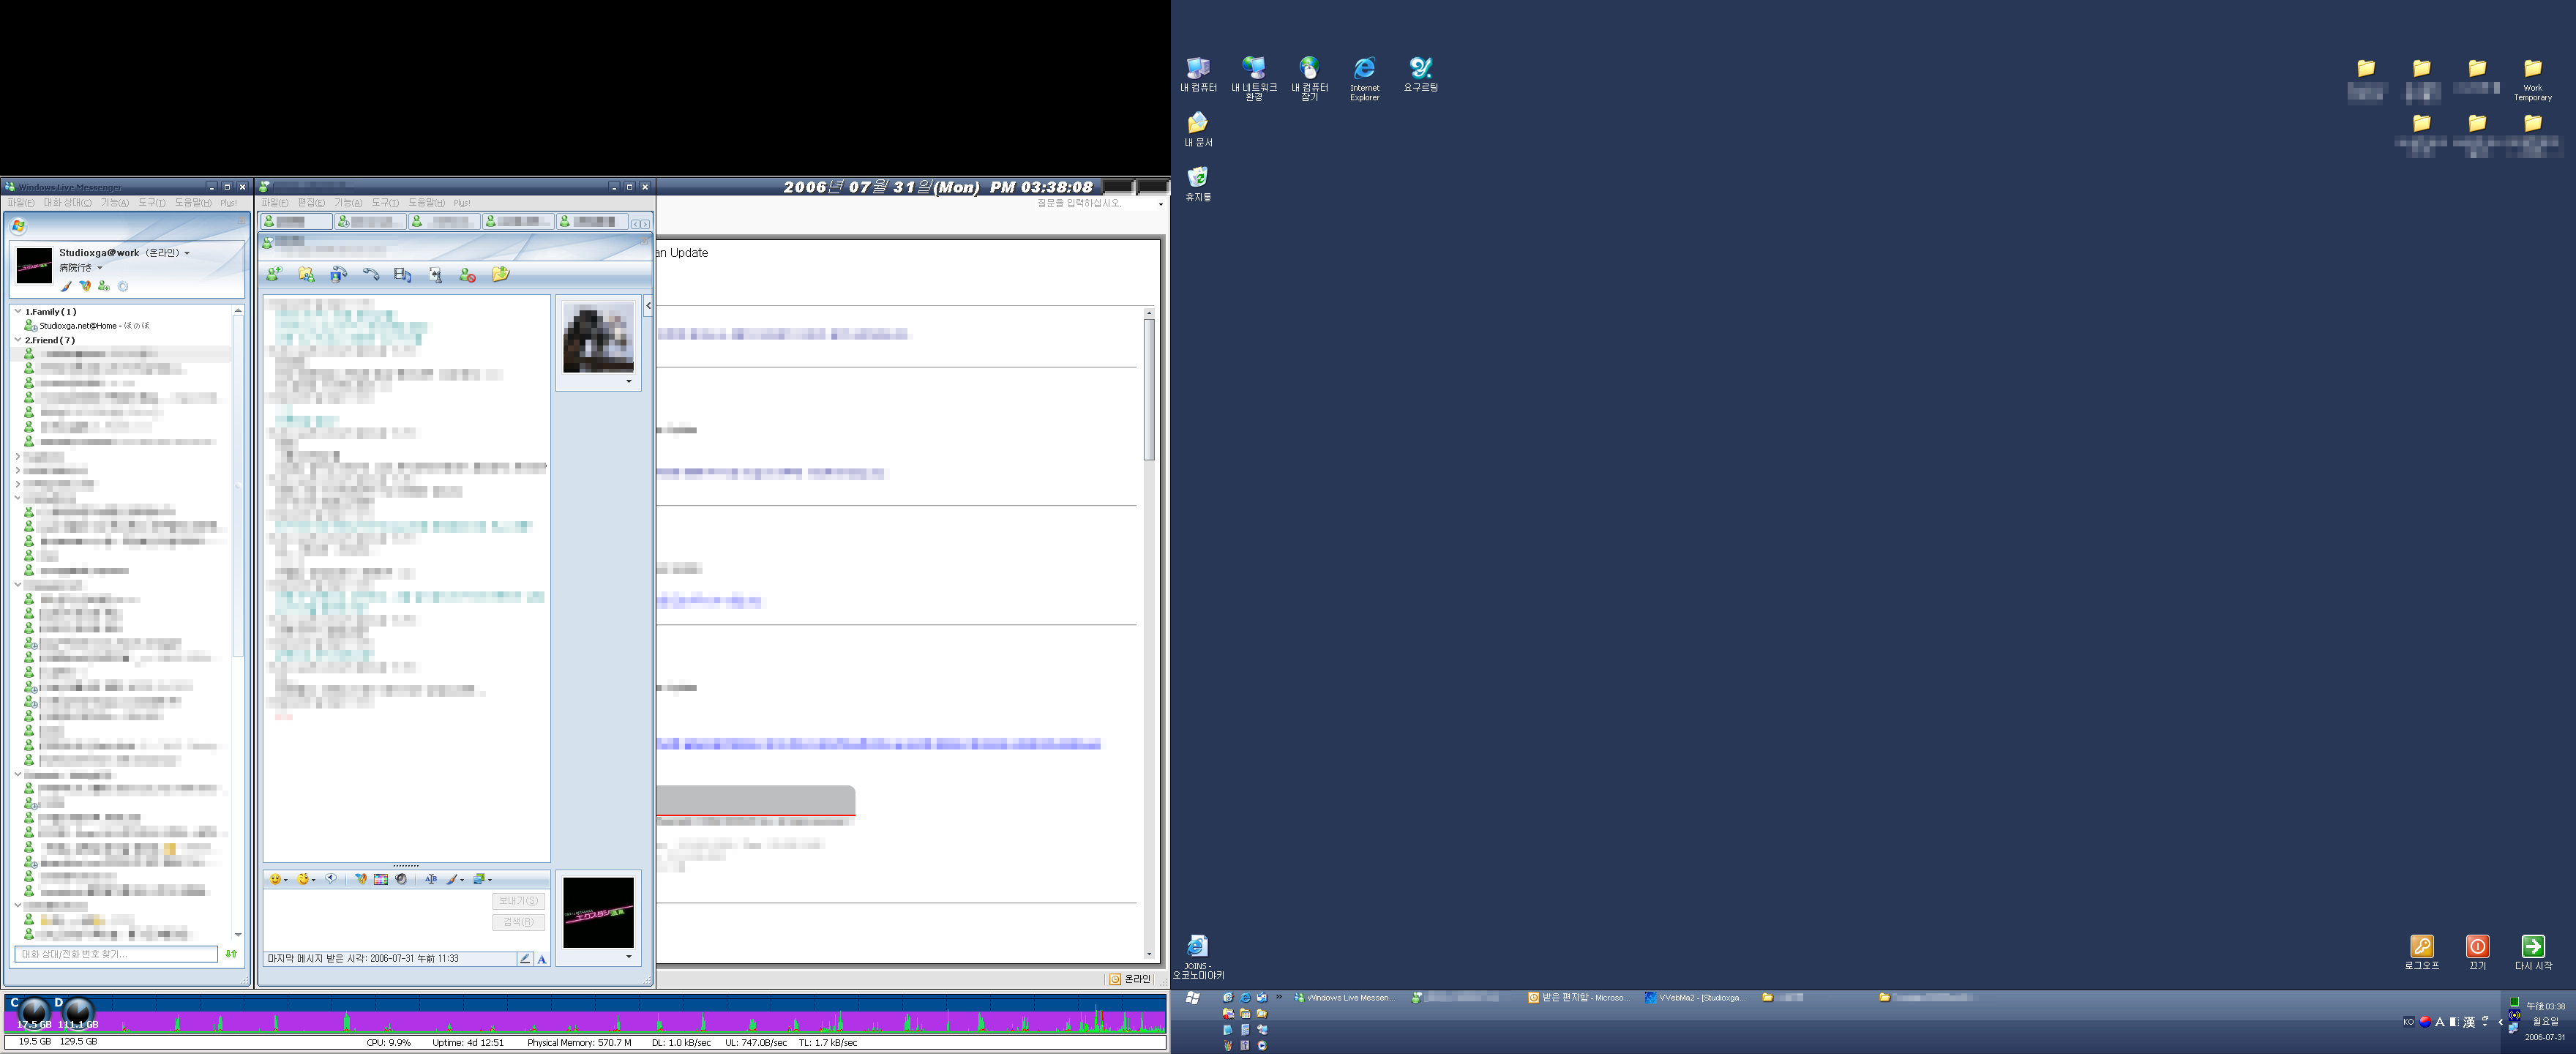Click your display picture thumbnail in Messenger

click(34, 267)
